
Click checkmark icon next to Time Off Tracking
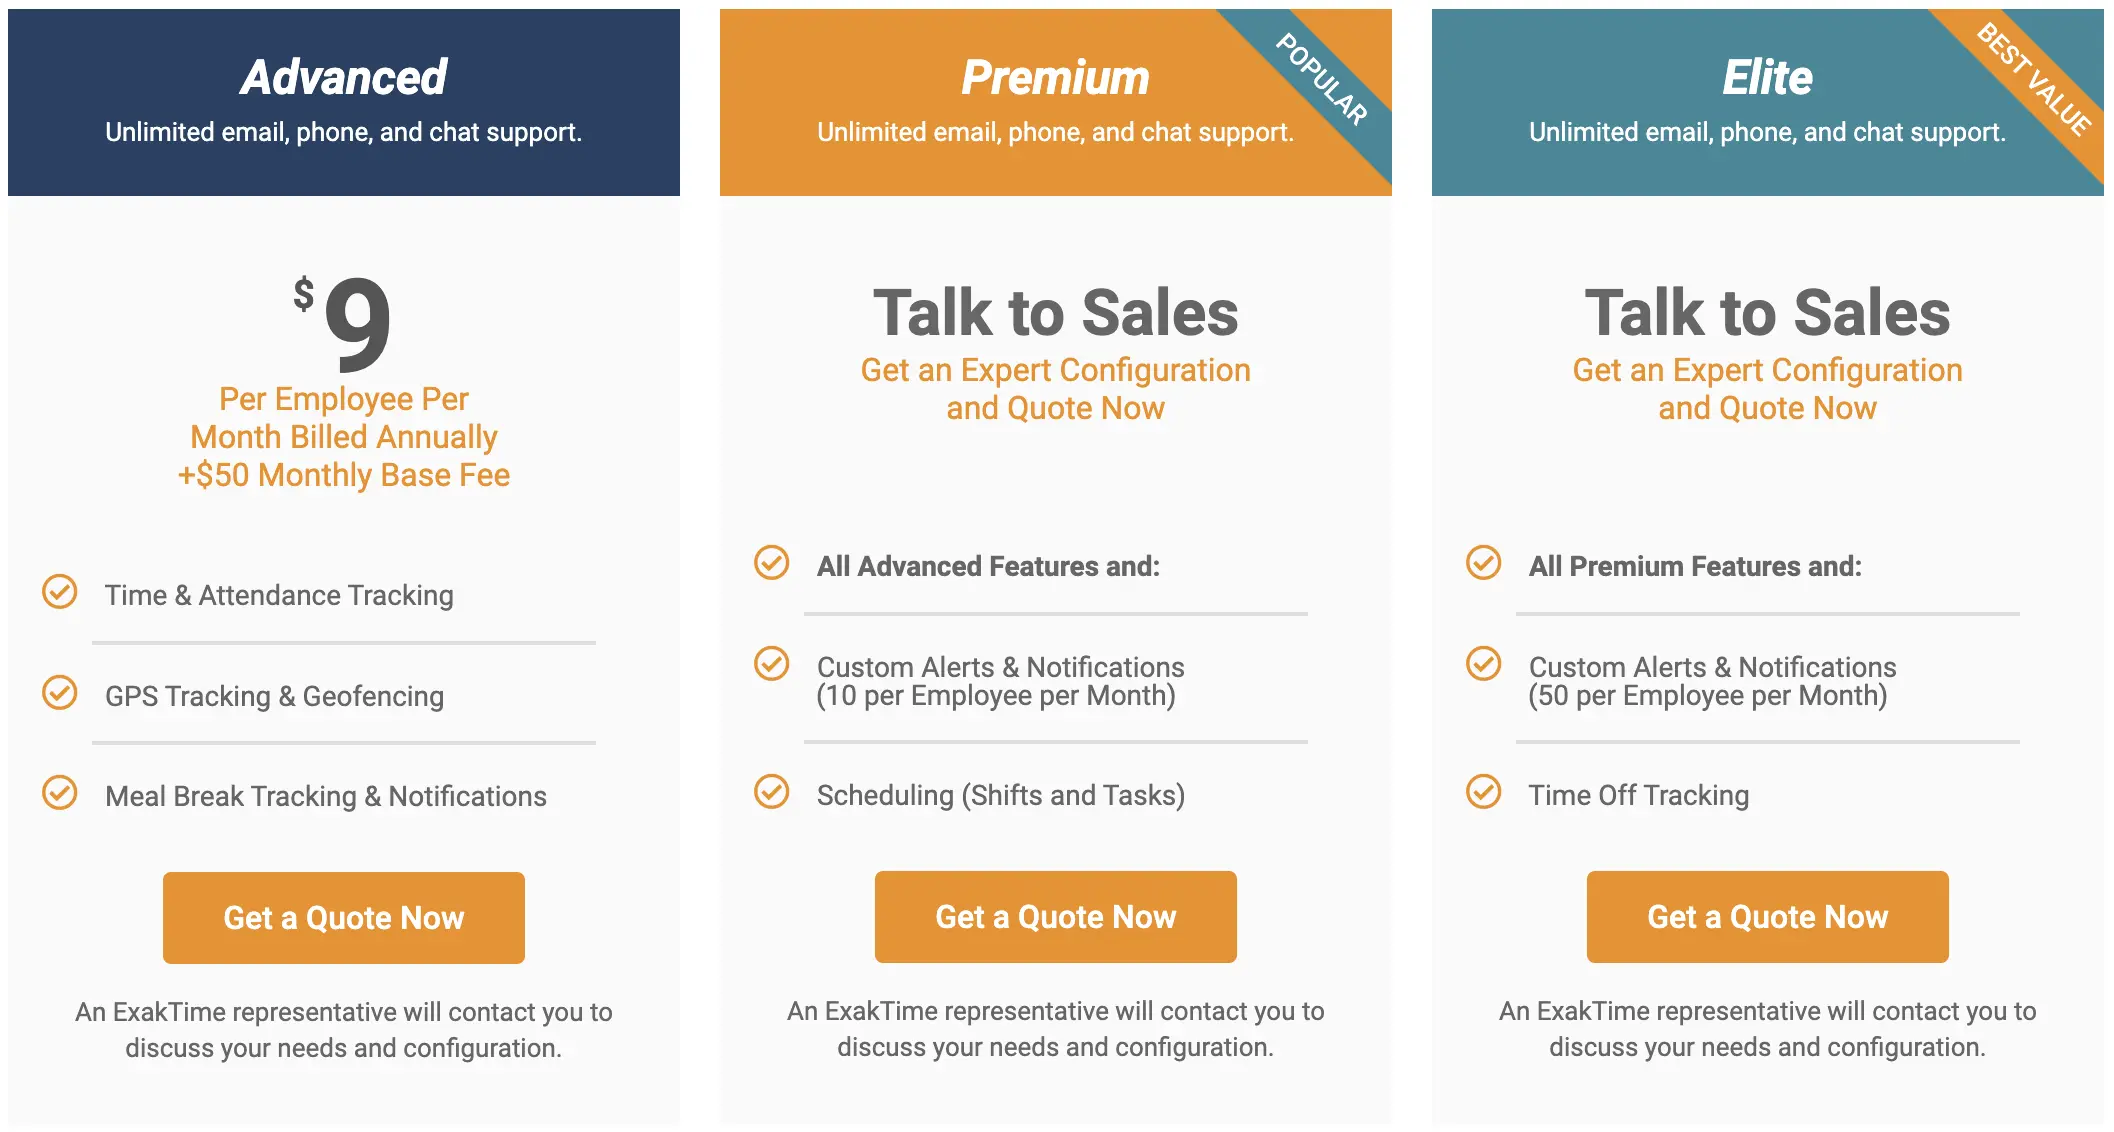point(1484,792)
